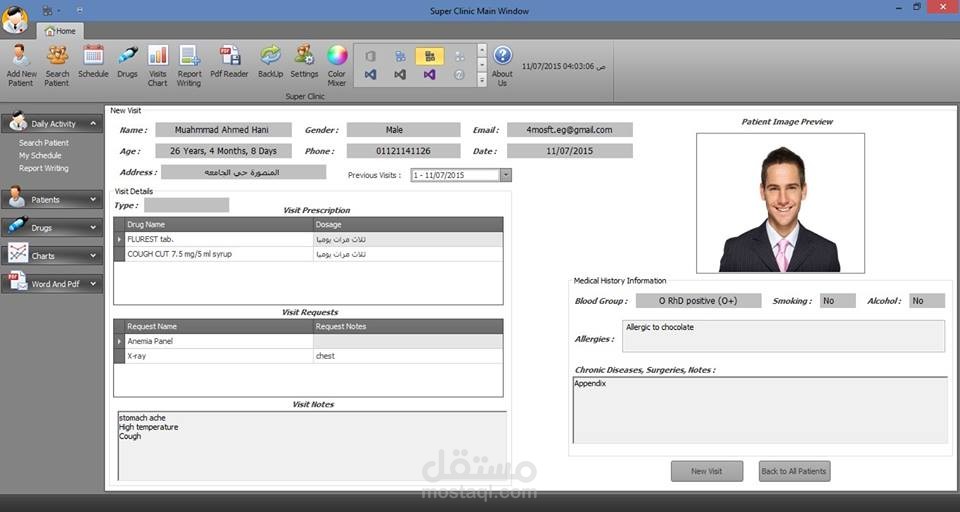Select the faded dots skin in gallery

click(x=459, y=56)
